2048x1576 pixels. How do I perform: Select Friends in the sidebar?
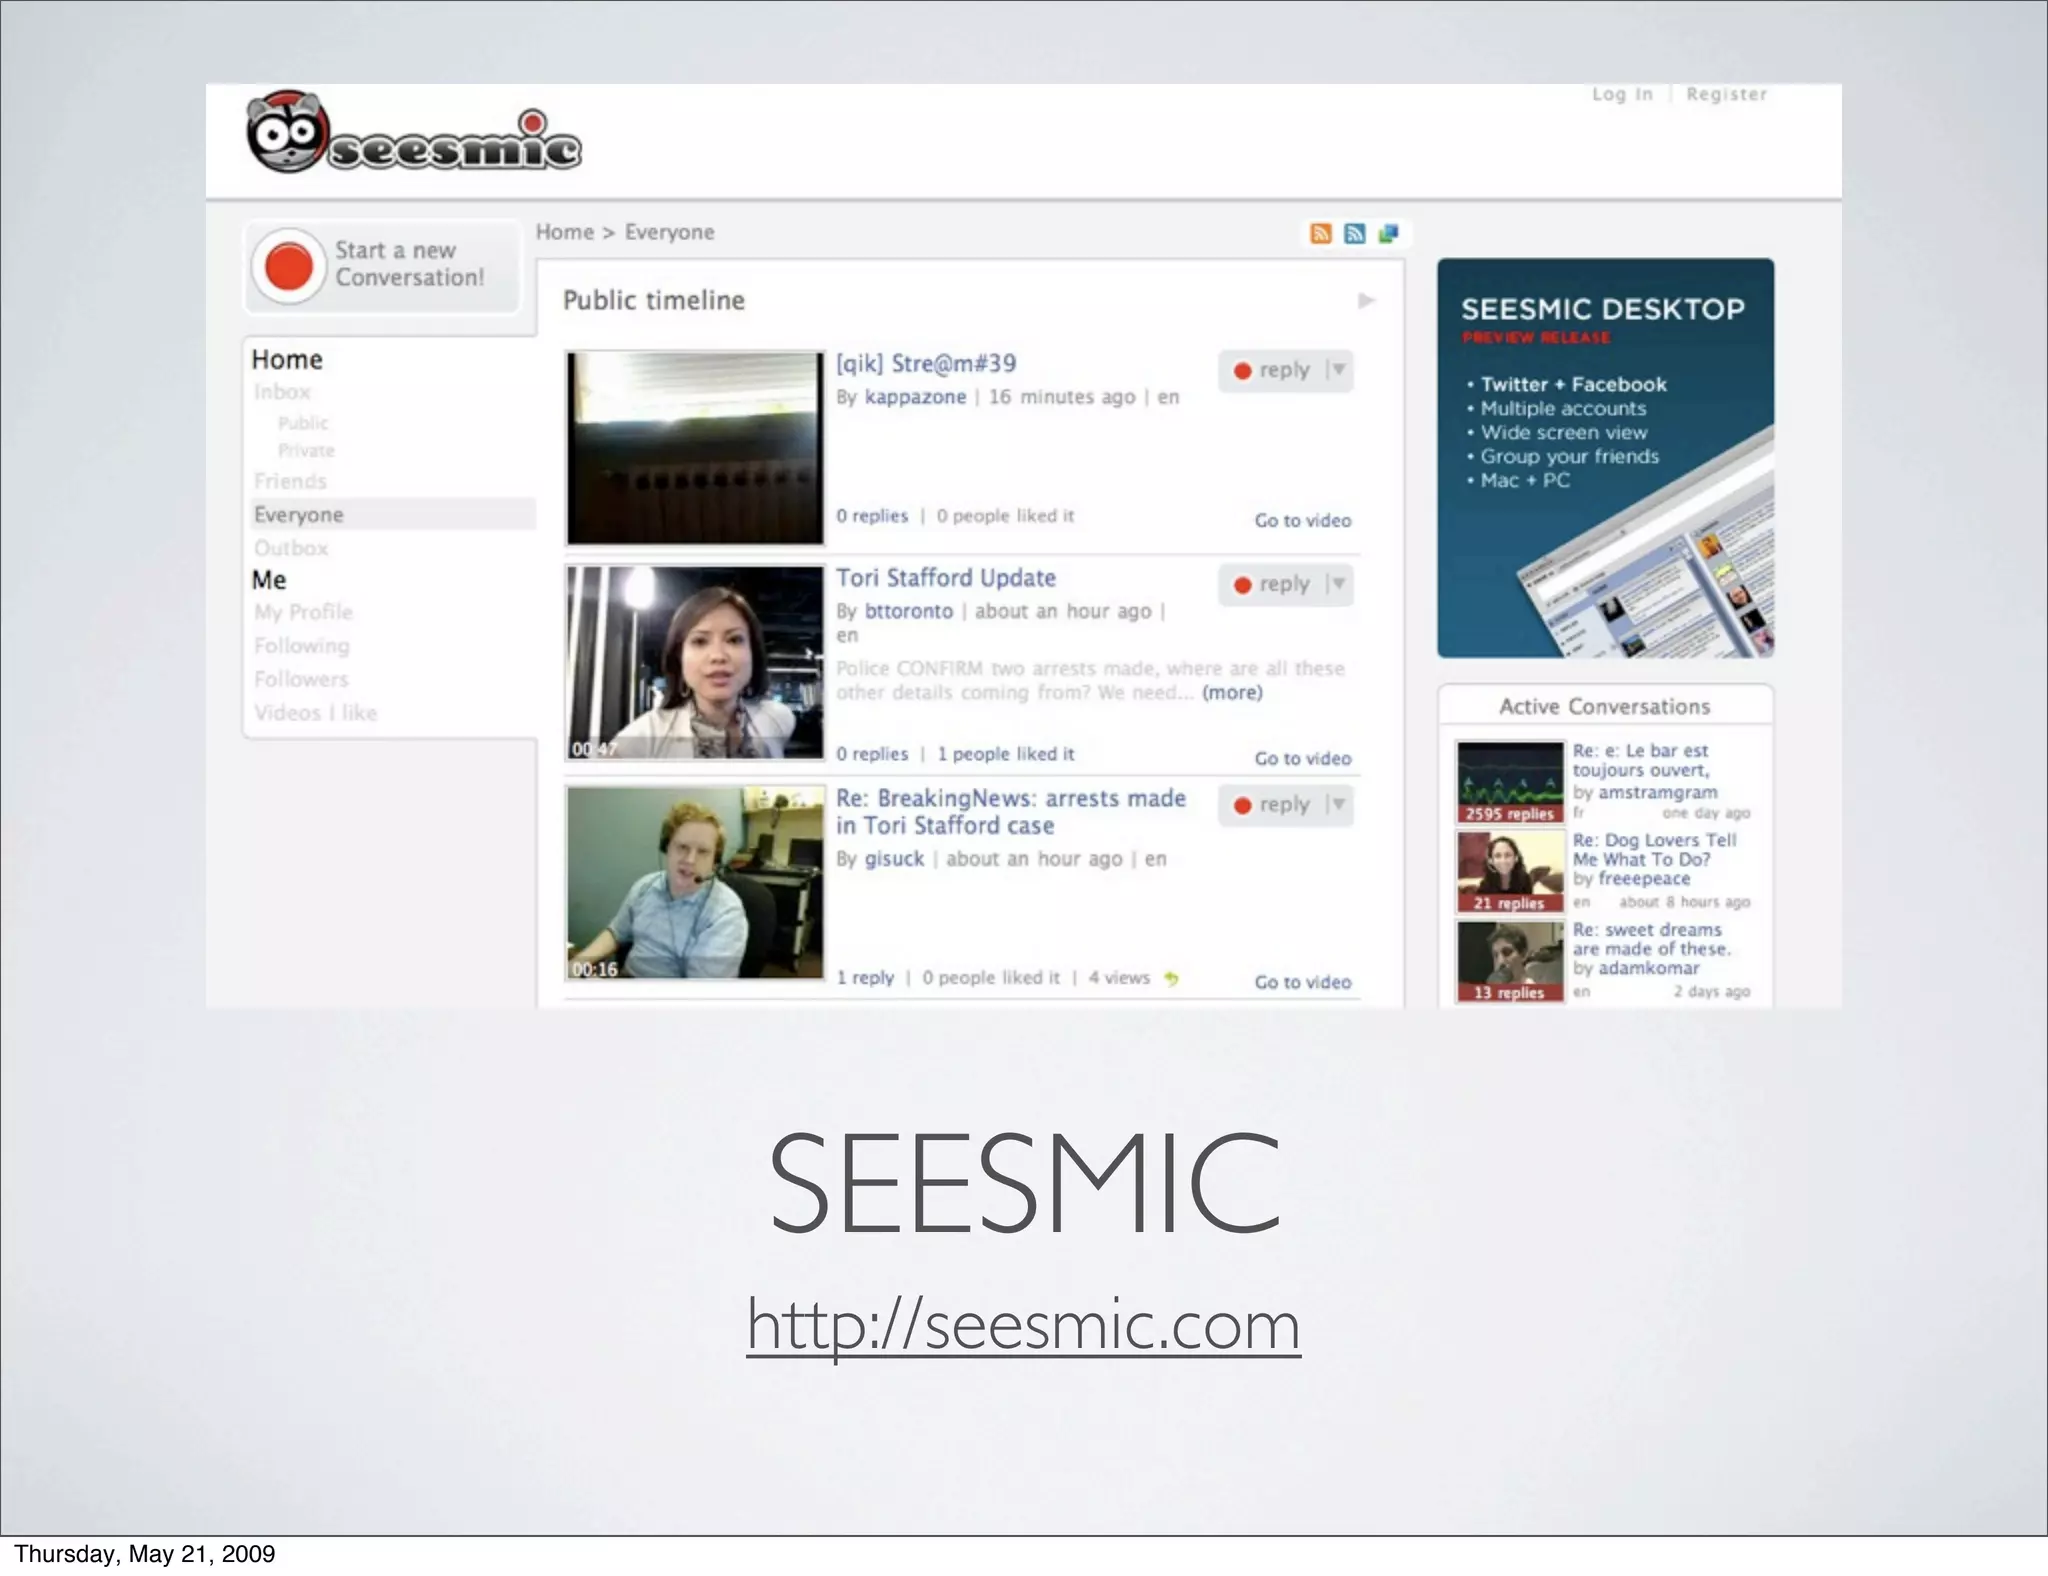(x=290, y=481)
